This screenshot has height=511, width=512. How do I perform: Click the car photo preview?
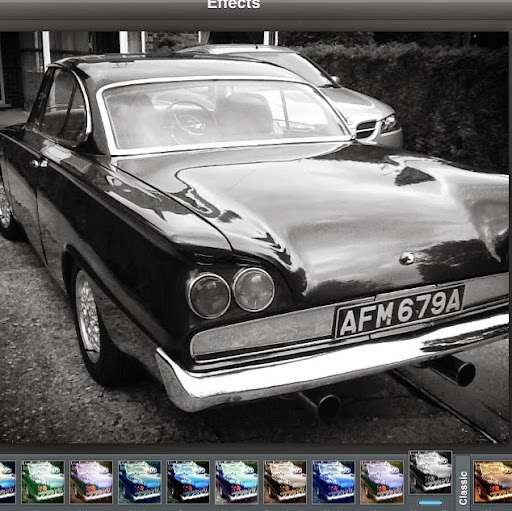254,237
